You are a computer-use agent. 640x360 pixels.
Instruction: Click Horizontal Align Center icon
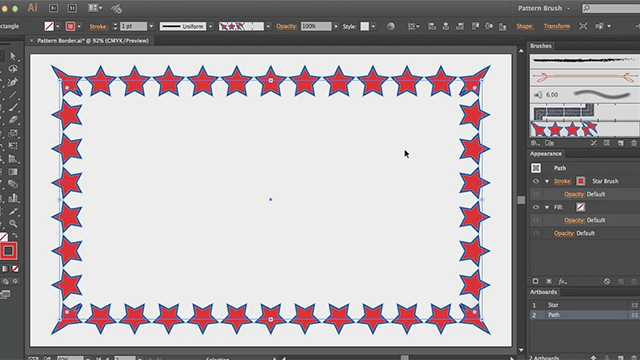pos(446,27)
